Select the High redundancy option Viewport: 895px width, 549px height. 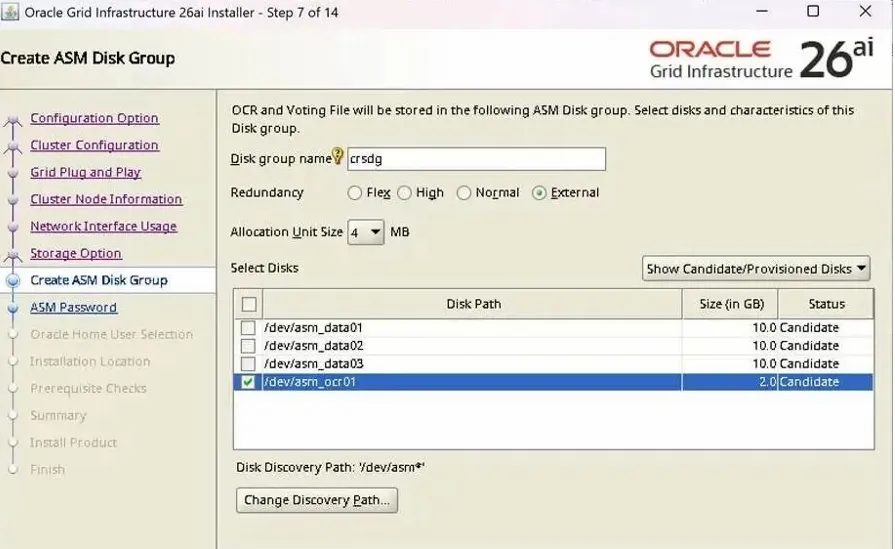click(404, 193)
